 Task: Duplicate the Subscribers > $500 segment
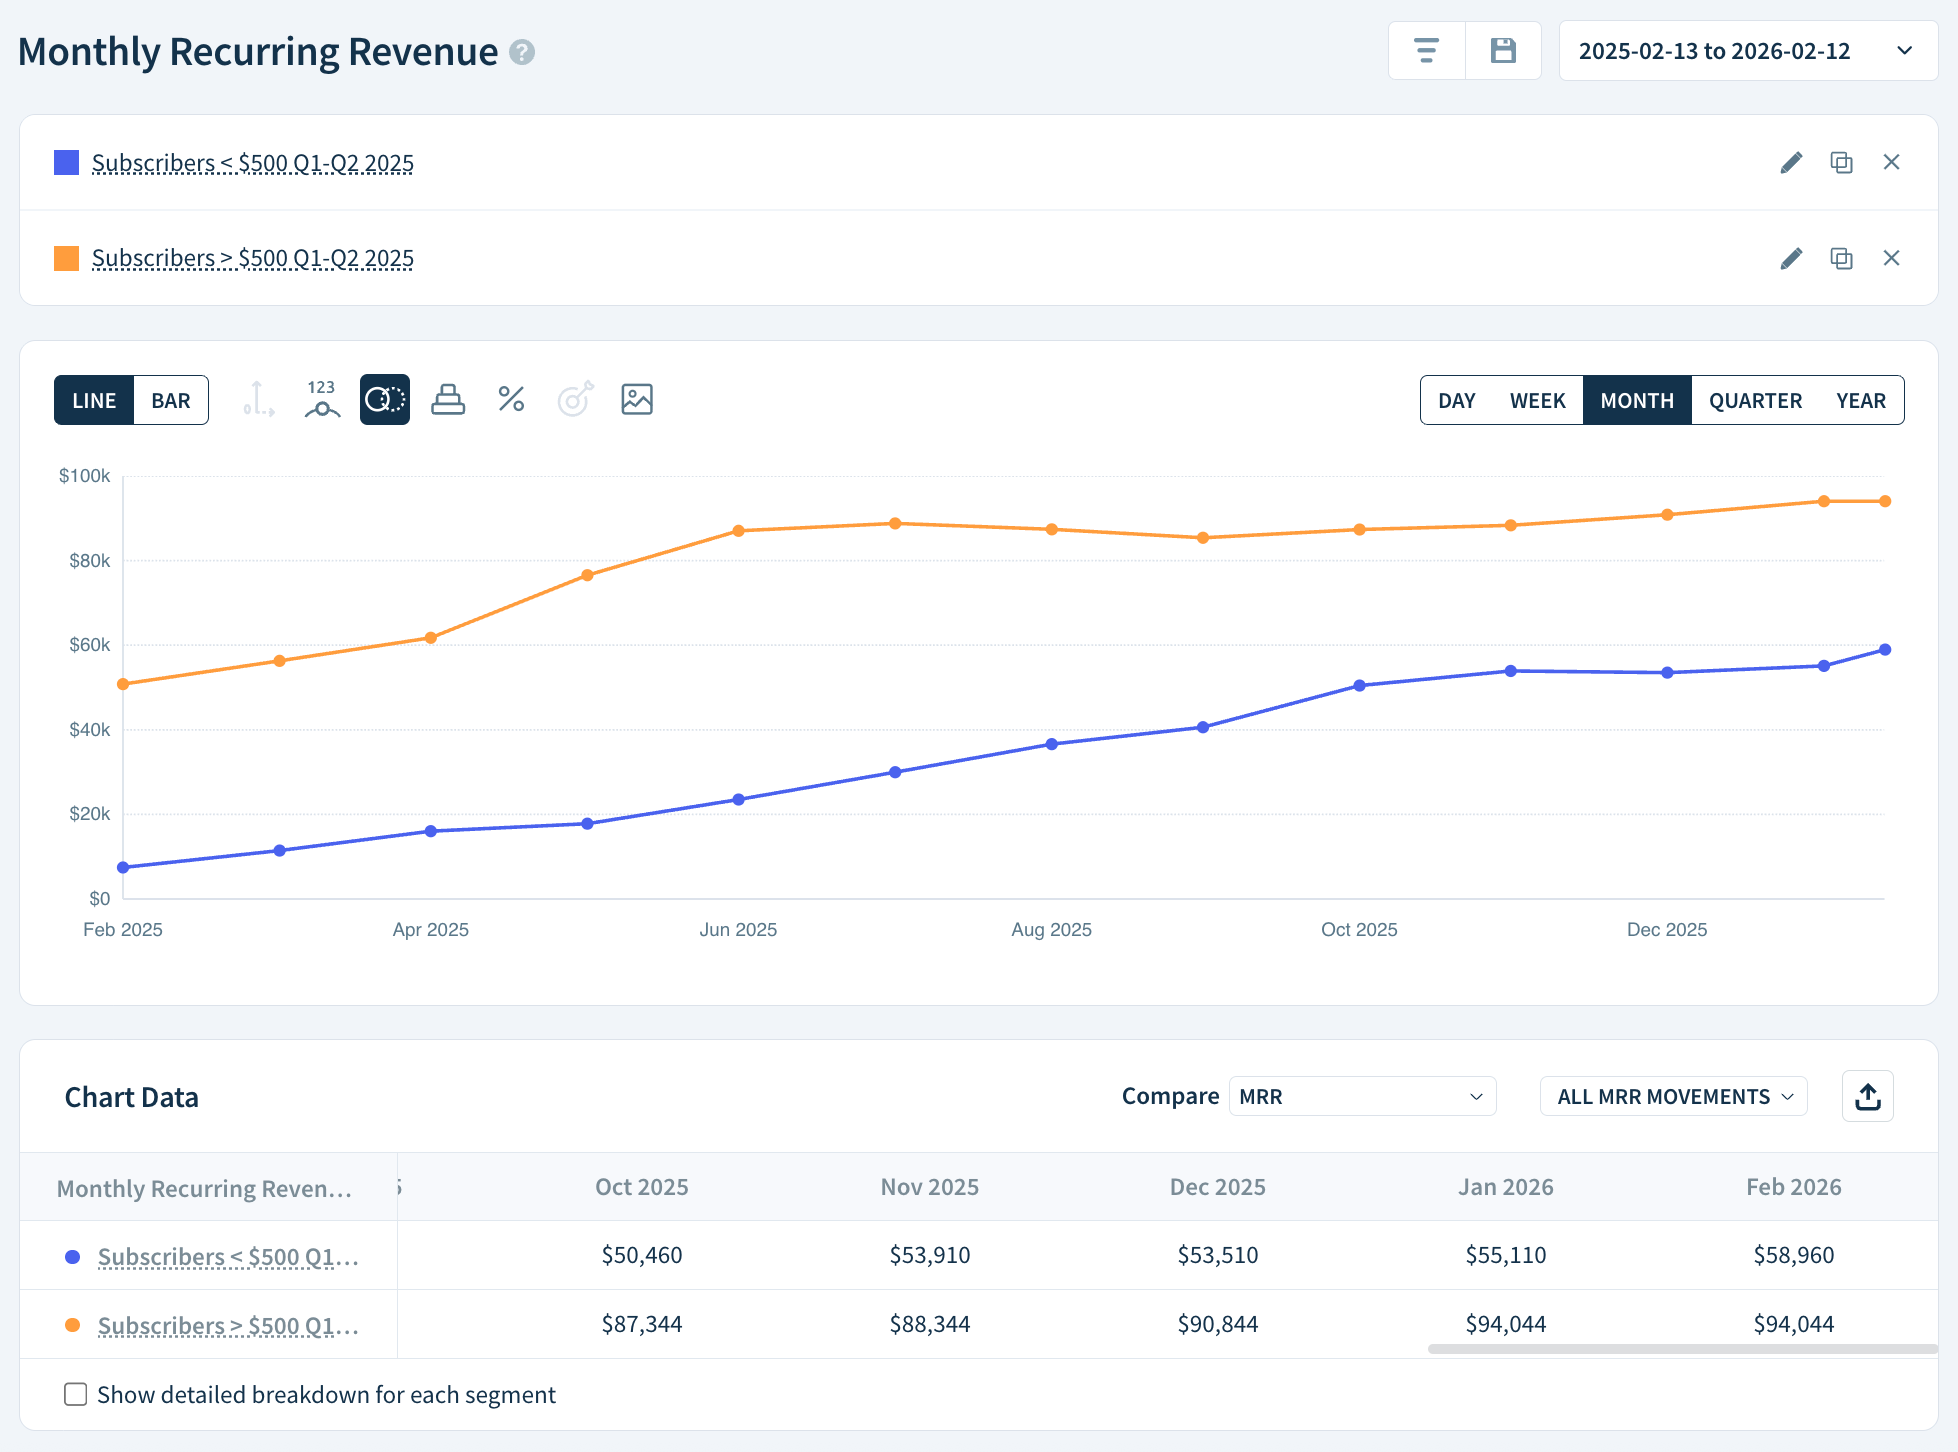point(1841,258)
